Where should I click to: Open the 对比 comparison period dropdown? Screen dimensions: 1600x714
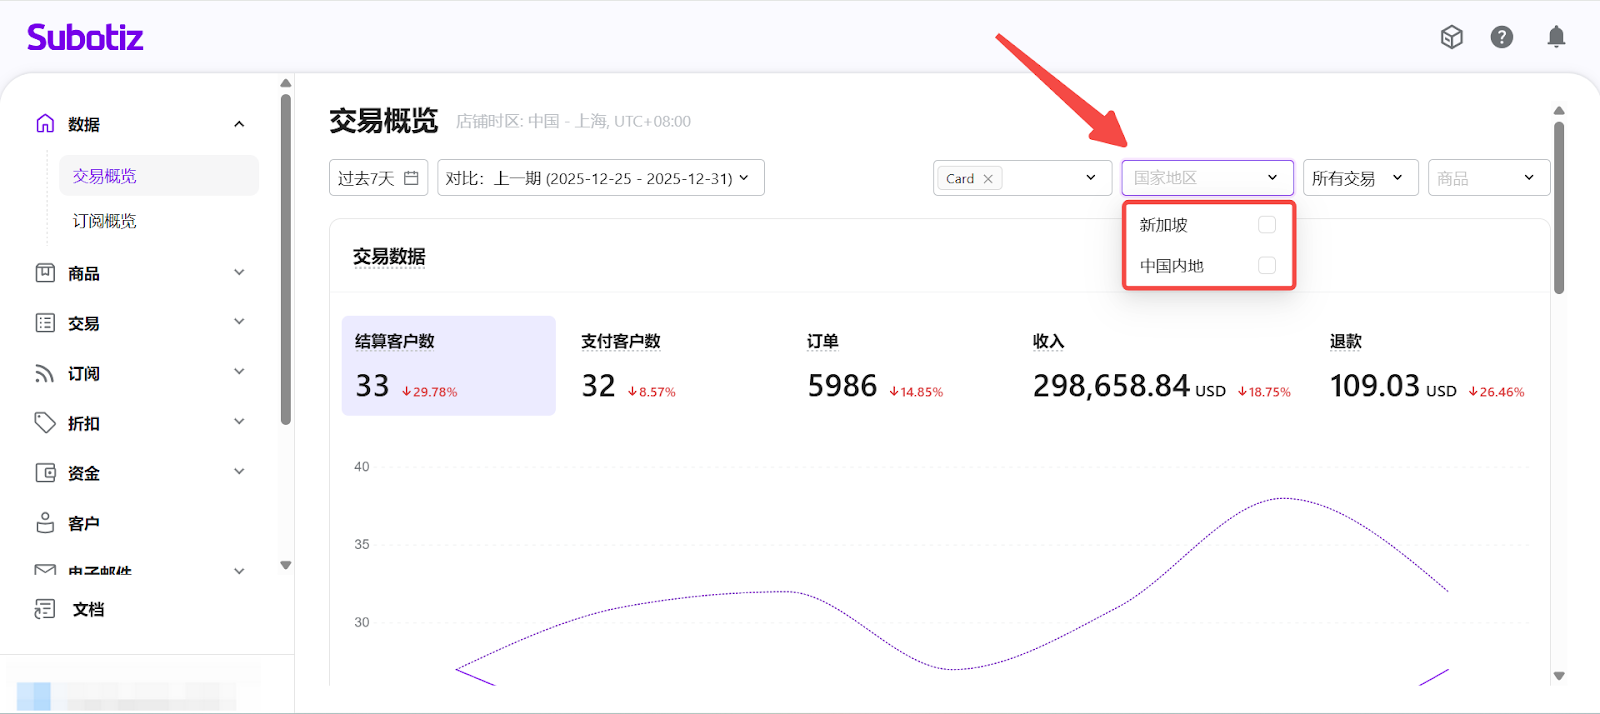coord(600,178)
